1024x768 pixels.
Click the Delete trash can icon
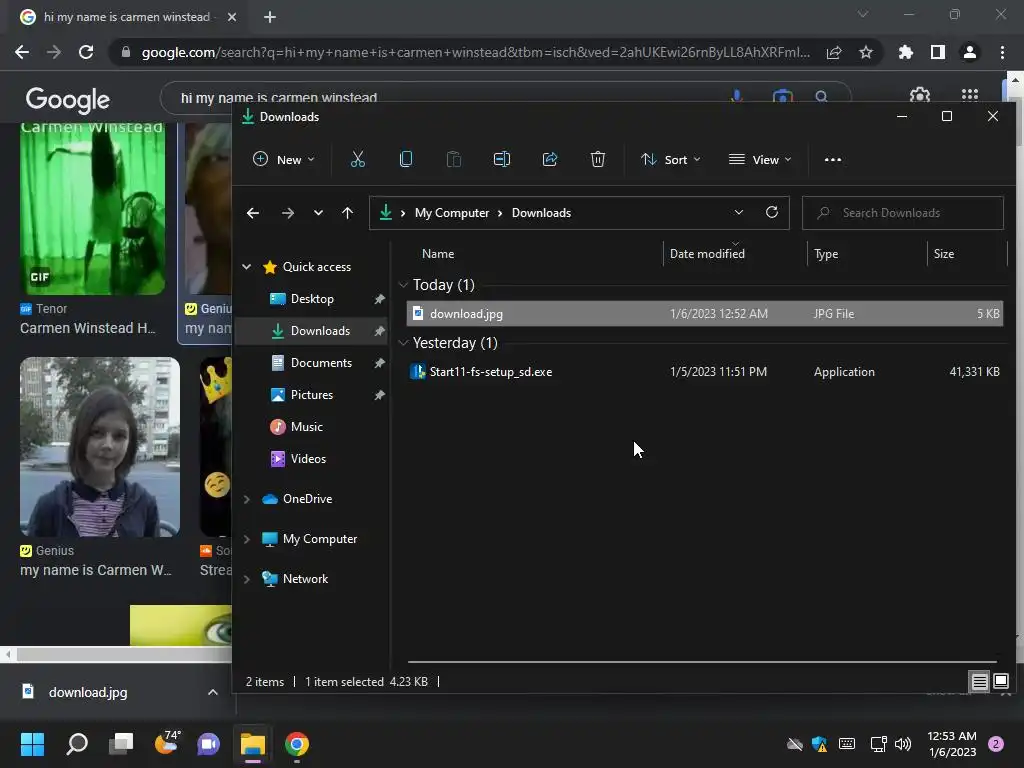pyautogui.click(x=598, y=159)
